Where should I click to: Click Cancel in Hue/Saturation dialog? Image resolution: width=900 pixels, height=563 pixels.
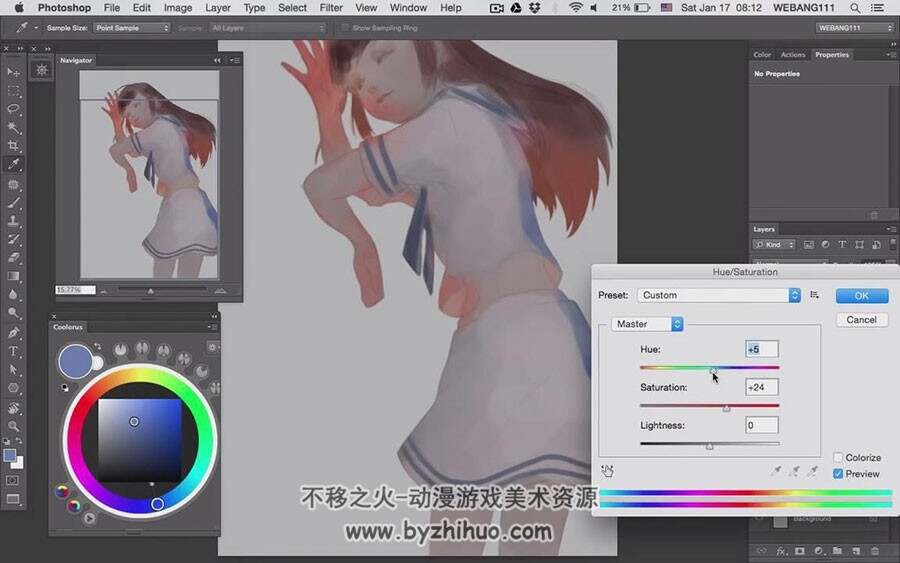[862, 320]
